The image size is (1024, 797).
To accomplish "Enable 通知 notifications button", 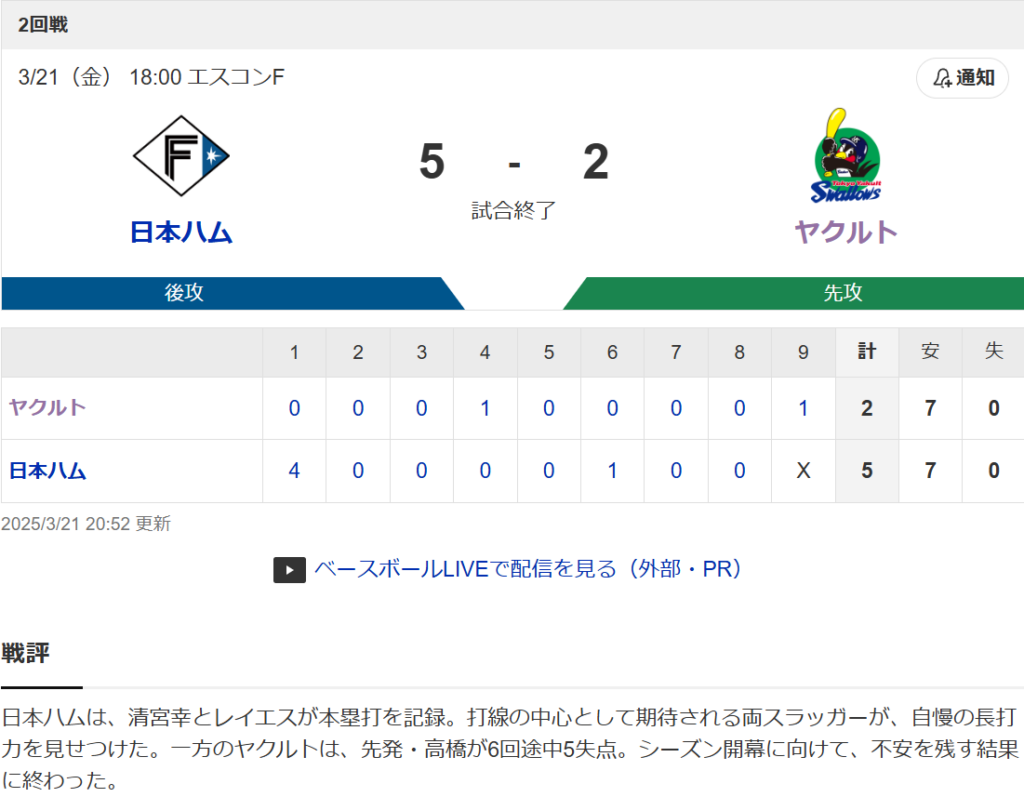I will pyautogui.click(x=963, y=78).
